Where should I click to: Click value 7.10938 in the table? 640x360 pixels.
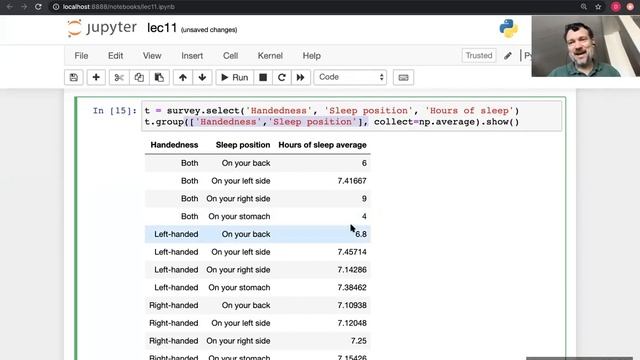click(x=352, y=305)
